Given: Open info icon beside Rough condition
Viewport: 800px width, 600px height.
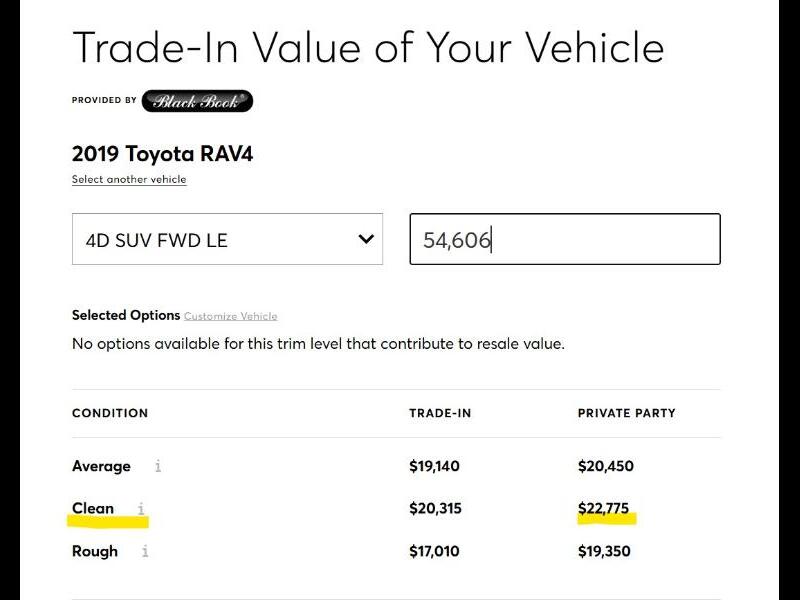Looking at the screenshot, I should (x=145, y=551).
